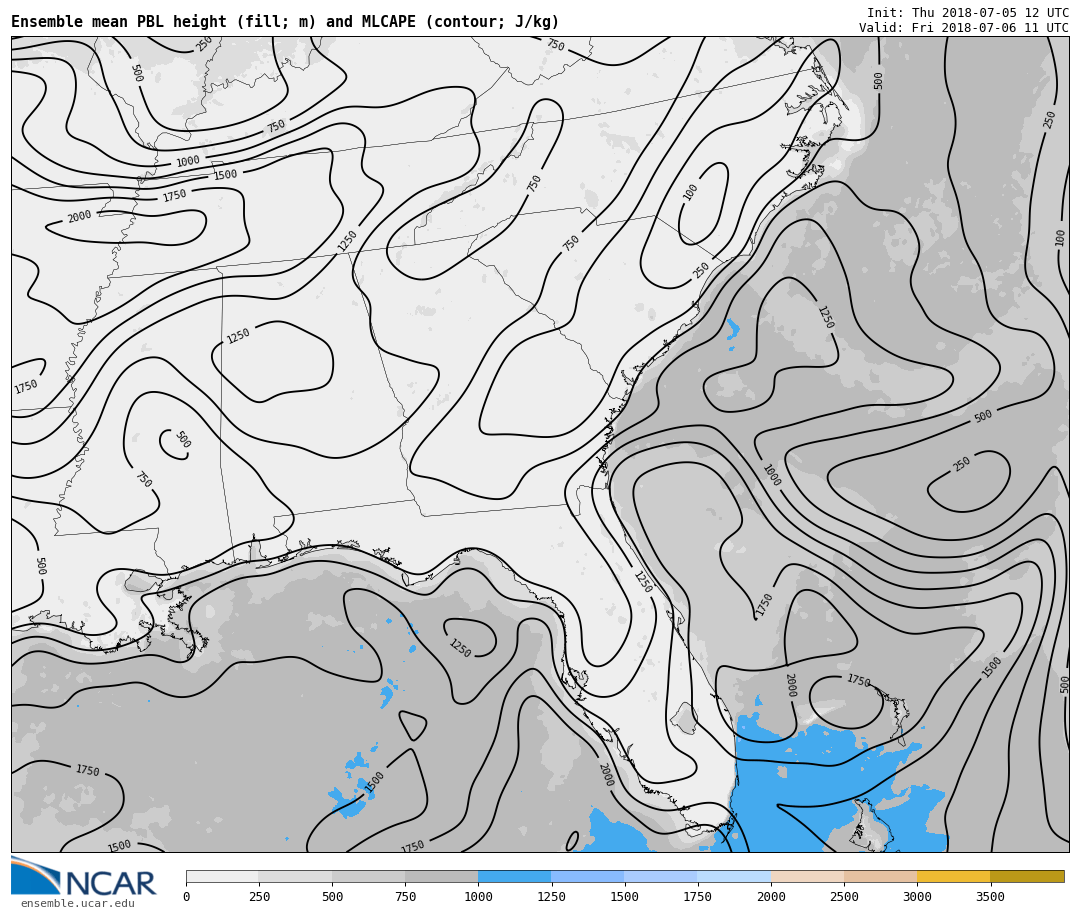The image size is (1080, 915).
Task: Pick the 0–250 m lightest gray colorbar swatch
Action: click(x=222, y=876)
